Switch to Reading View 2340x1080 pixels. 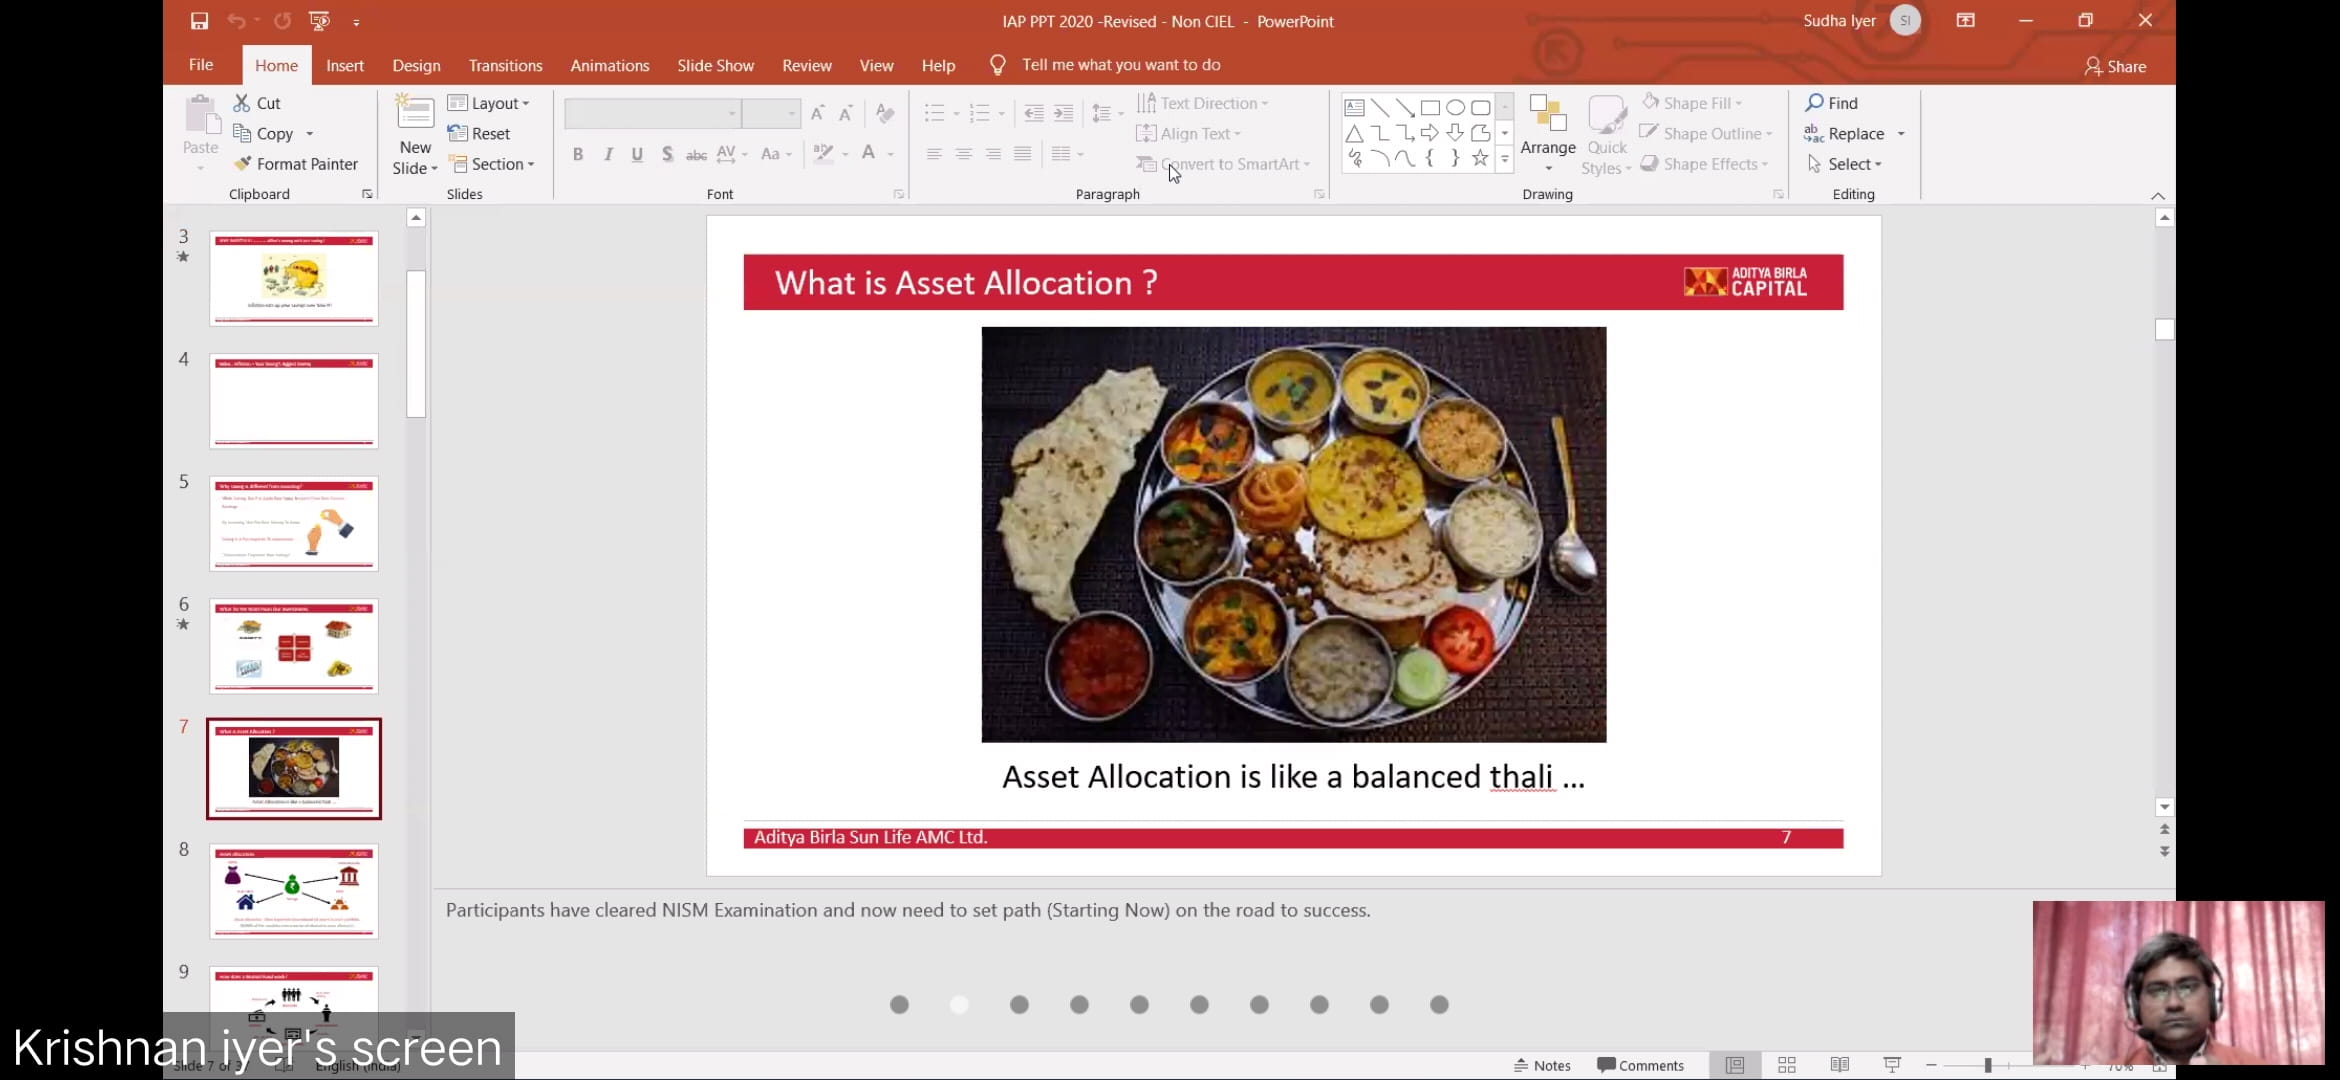tap(1839, 1065)
